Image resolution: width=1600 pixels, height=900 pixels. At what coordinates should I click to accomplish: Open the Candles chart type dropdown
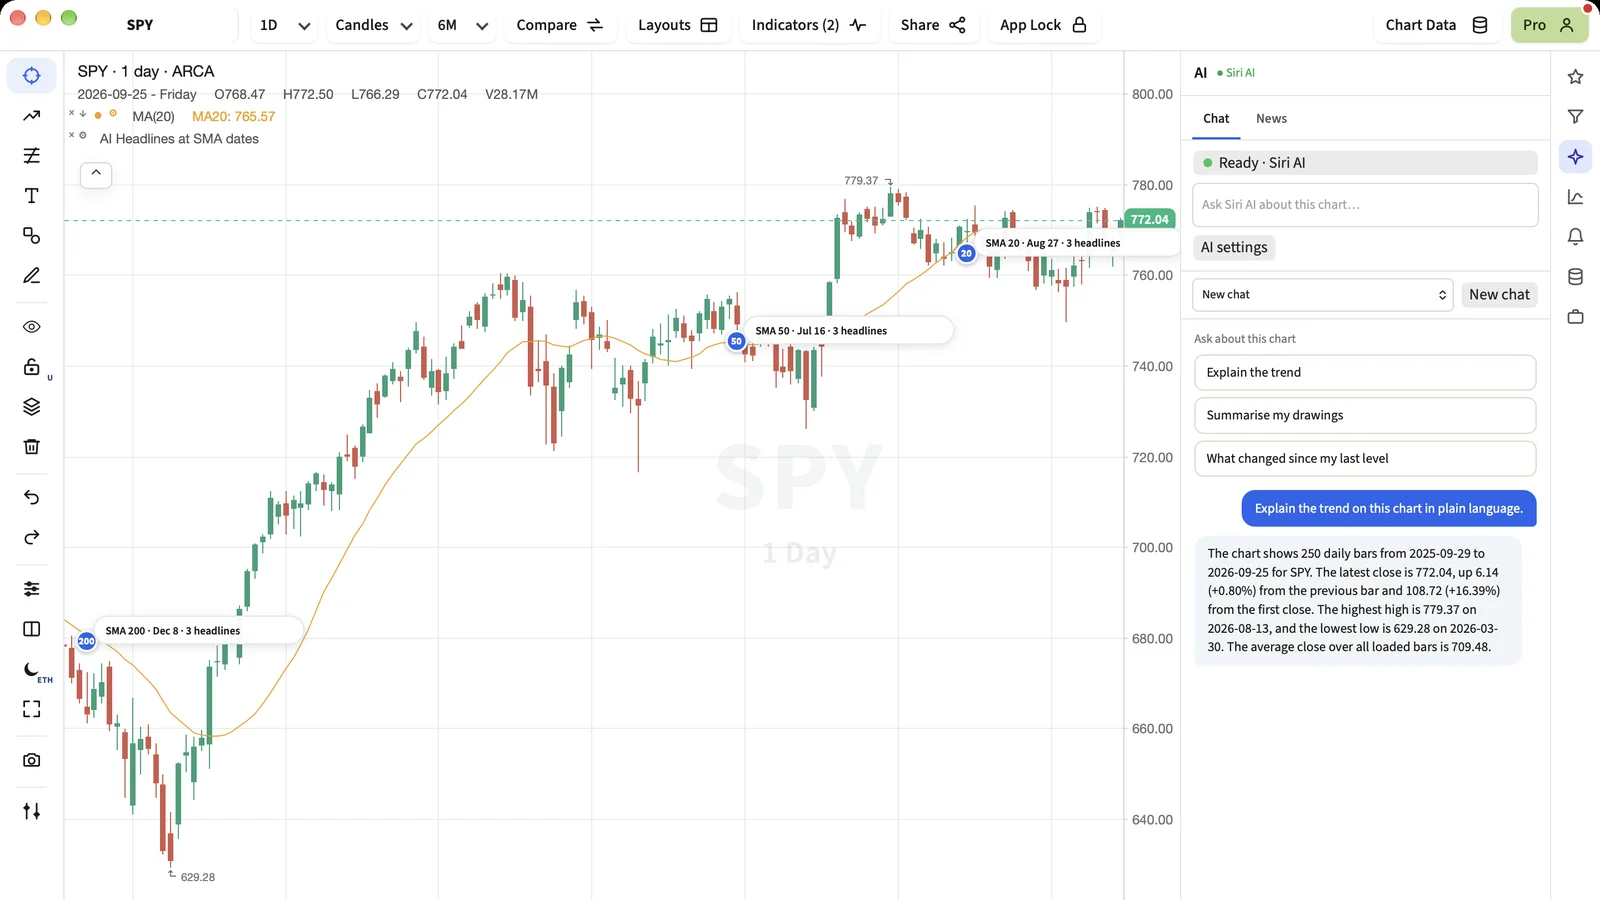click(x=374, y=25)
